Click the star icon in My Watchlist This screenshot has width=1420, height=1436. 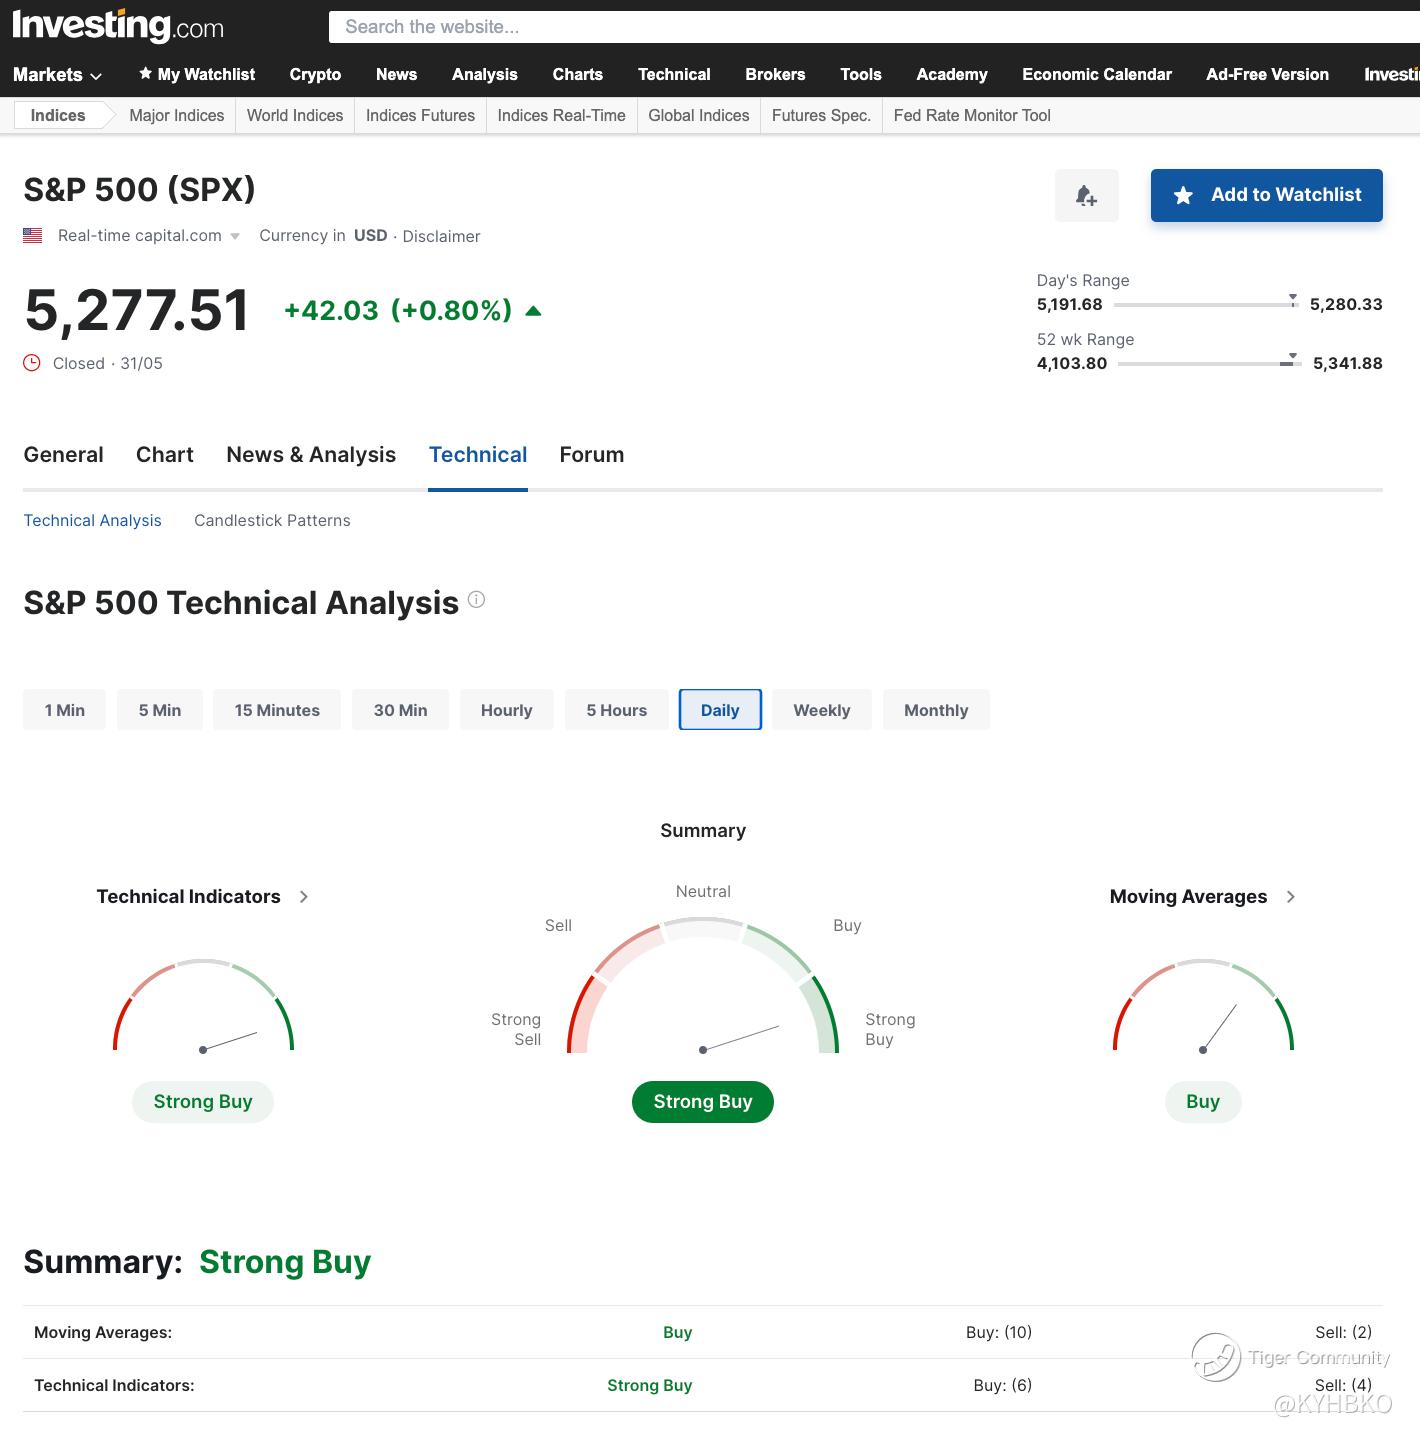pos(145,74)
